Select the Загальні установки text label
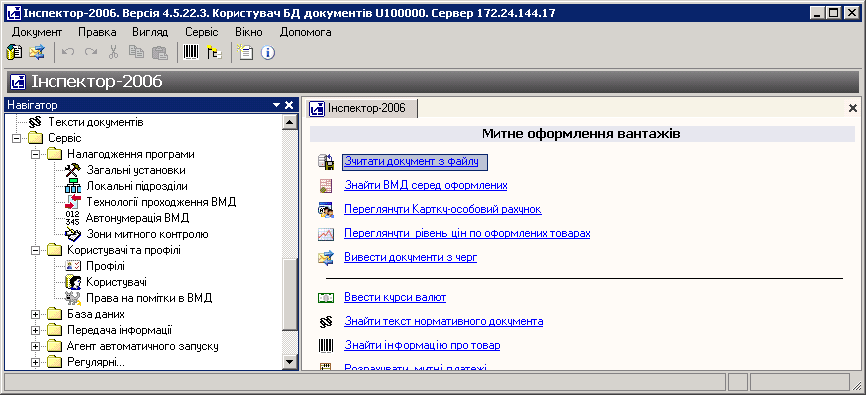The width and height of the screenshot is (866, 395). [136, 170]
